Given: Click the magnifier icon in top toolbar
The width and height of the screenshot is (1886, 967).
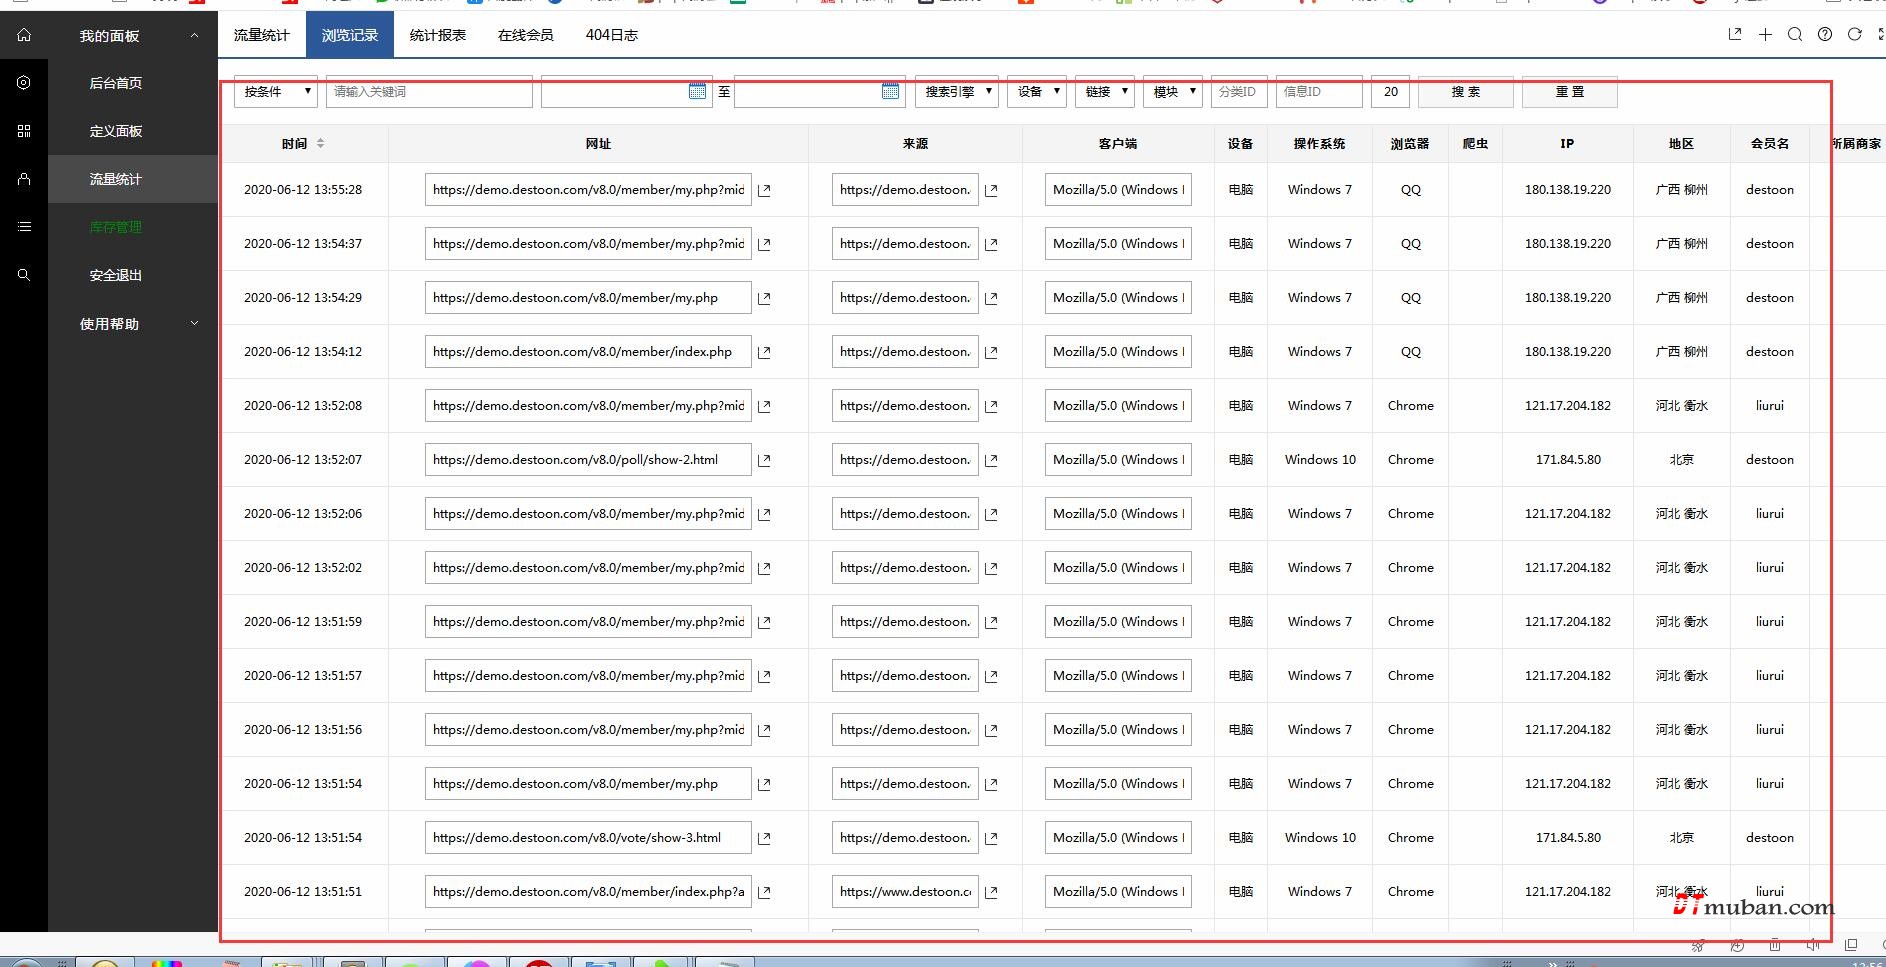Looking at the screenshot, I should (x=1795, y=35).
